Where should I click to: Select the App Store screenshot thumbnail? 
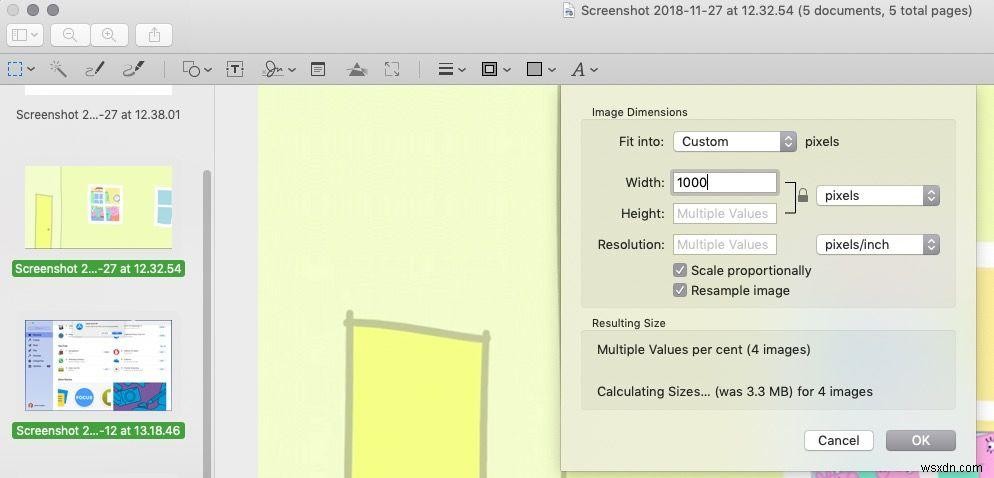click(98, 365)
